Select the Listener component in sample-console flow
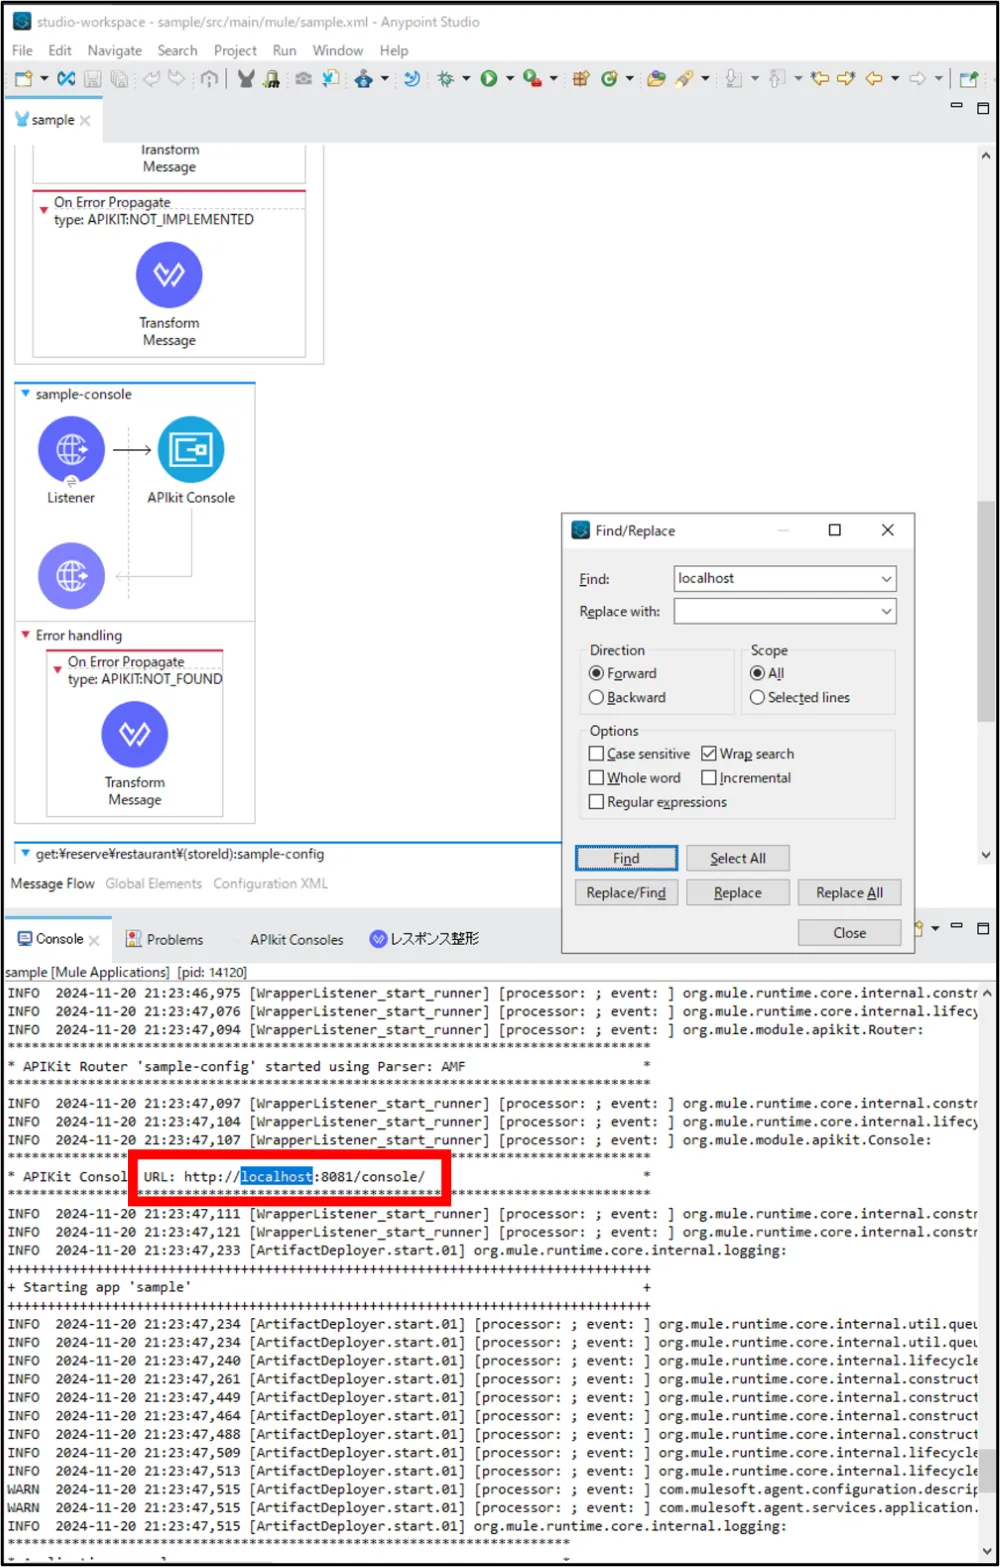This screenshot has width=1000, height=1567. click(71, 450)
